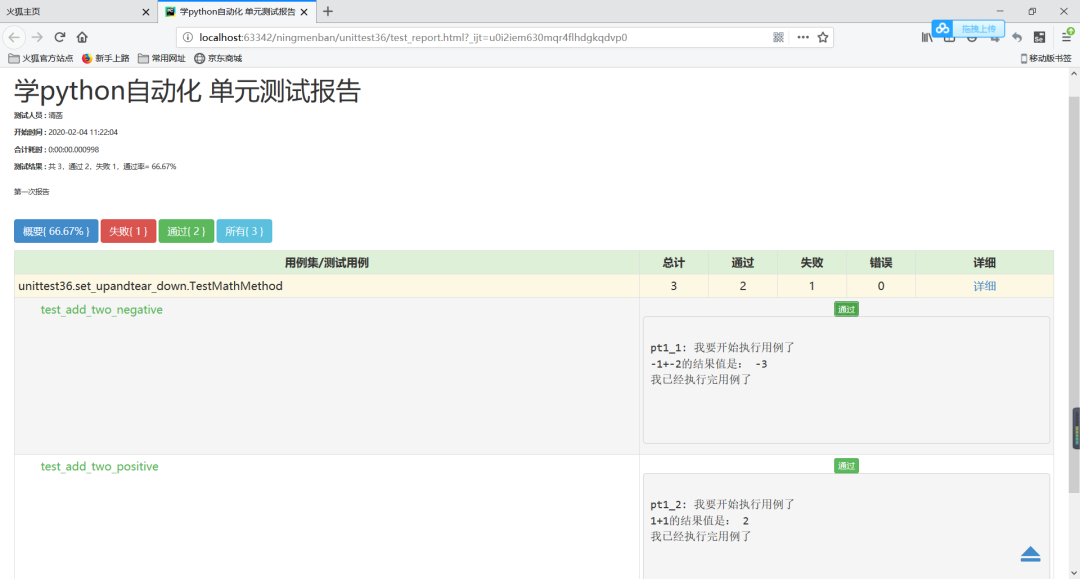Click the undo arrow toolbar icon
The image size is (1080, 579).
click(1017, 37)
